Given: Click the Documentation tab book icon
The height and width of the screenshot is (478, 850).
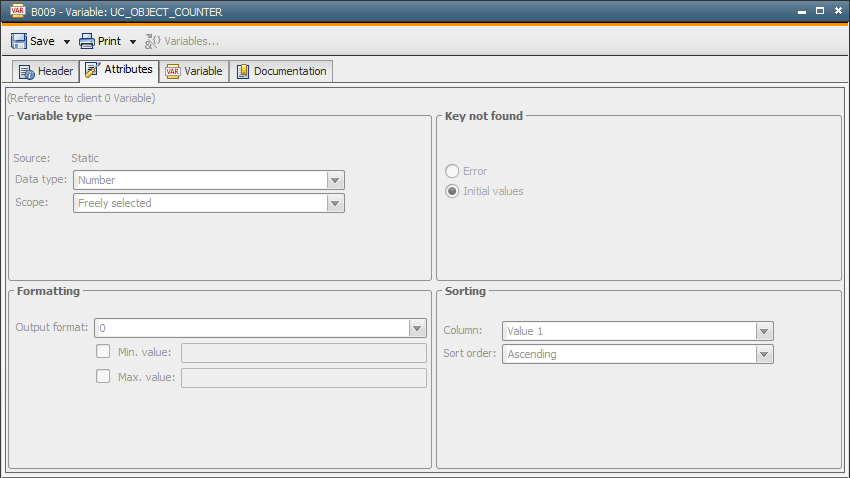Looking at the screenshot, I should 243,72.
